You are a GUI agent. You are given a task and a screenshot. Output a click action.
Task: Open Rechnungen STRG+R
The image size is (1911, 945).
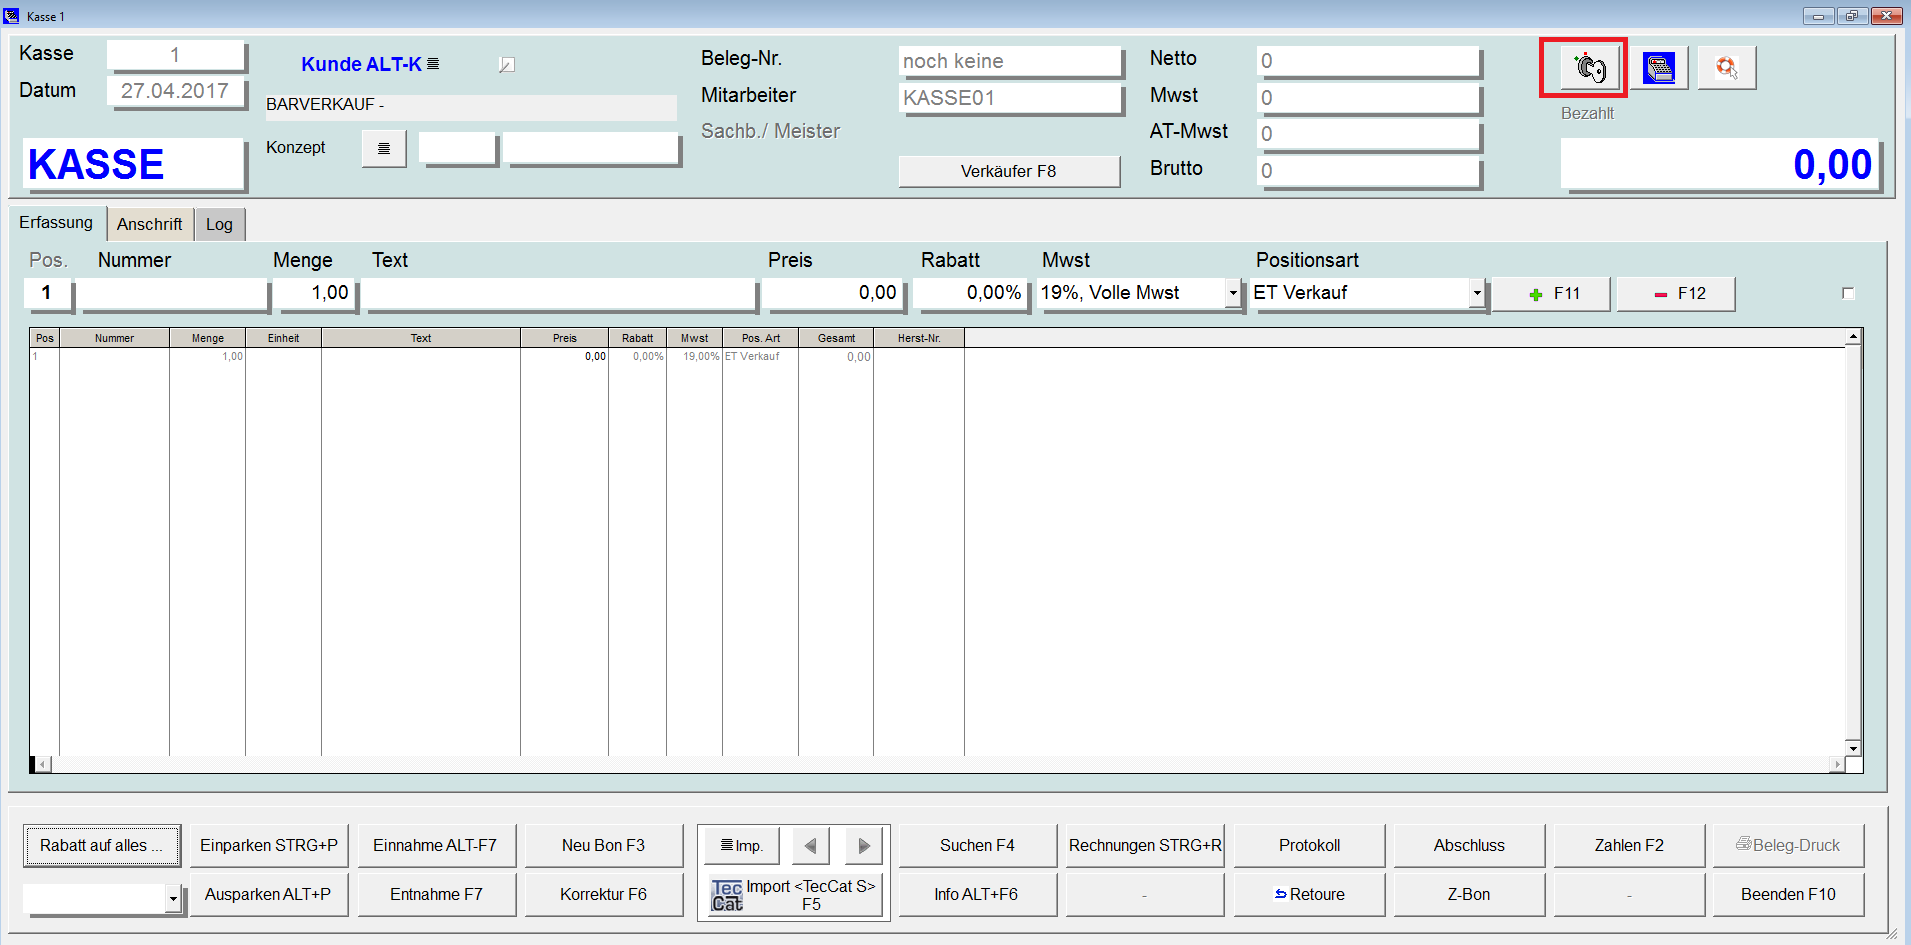(1145, 846)
